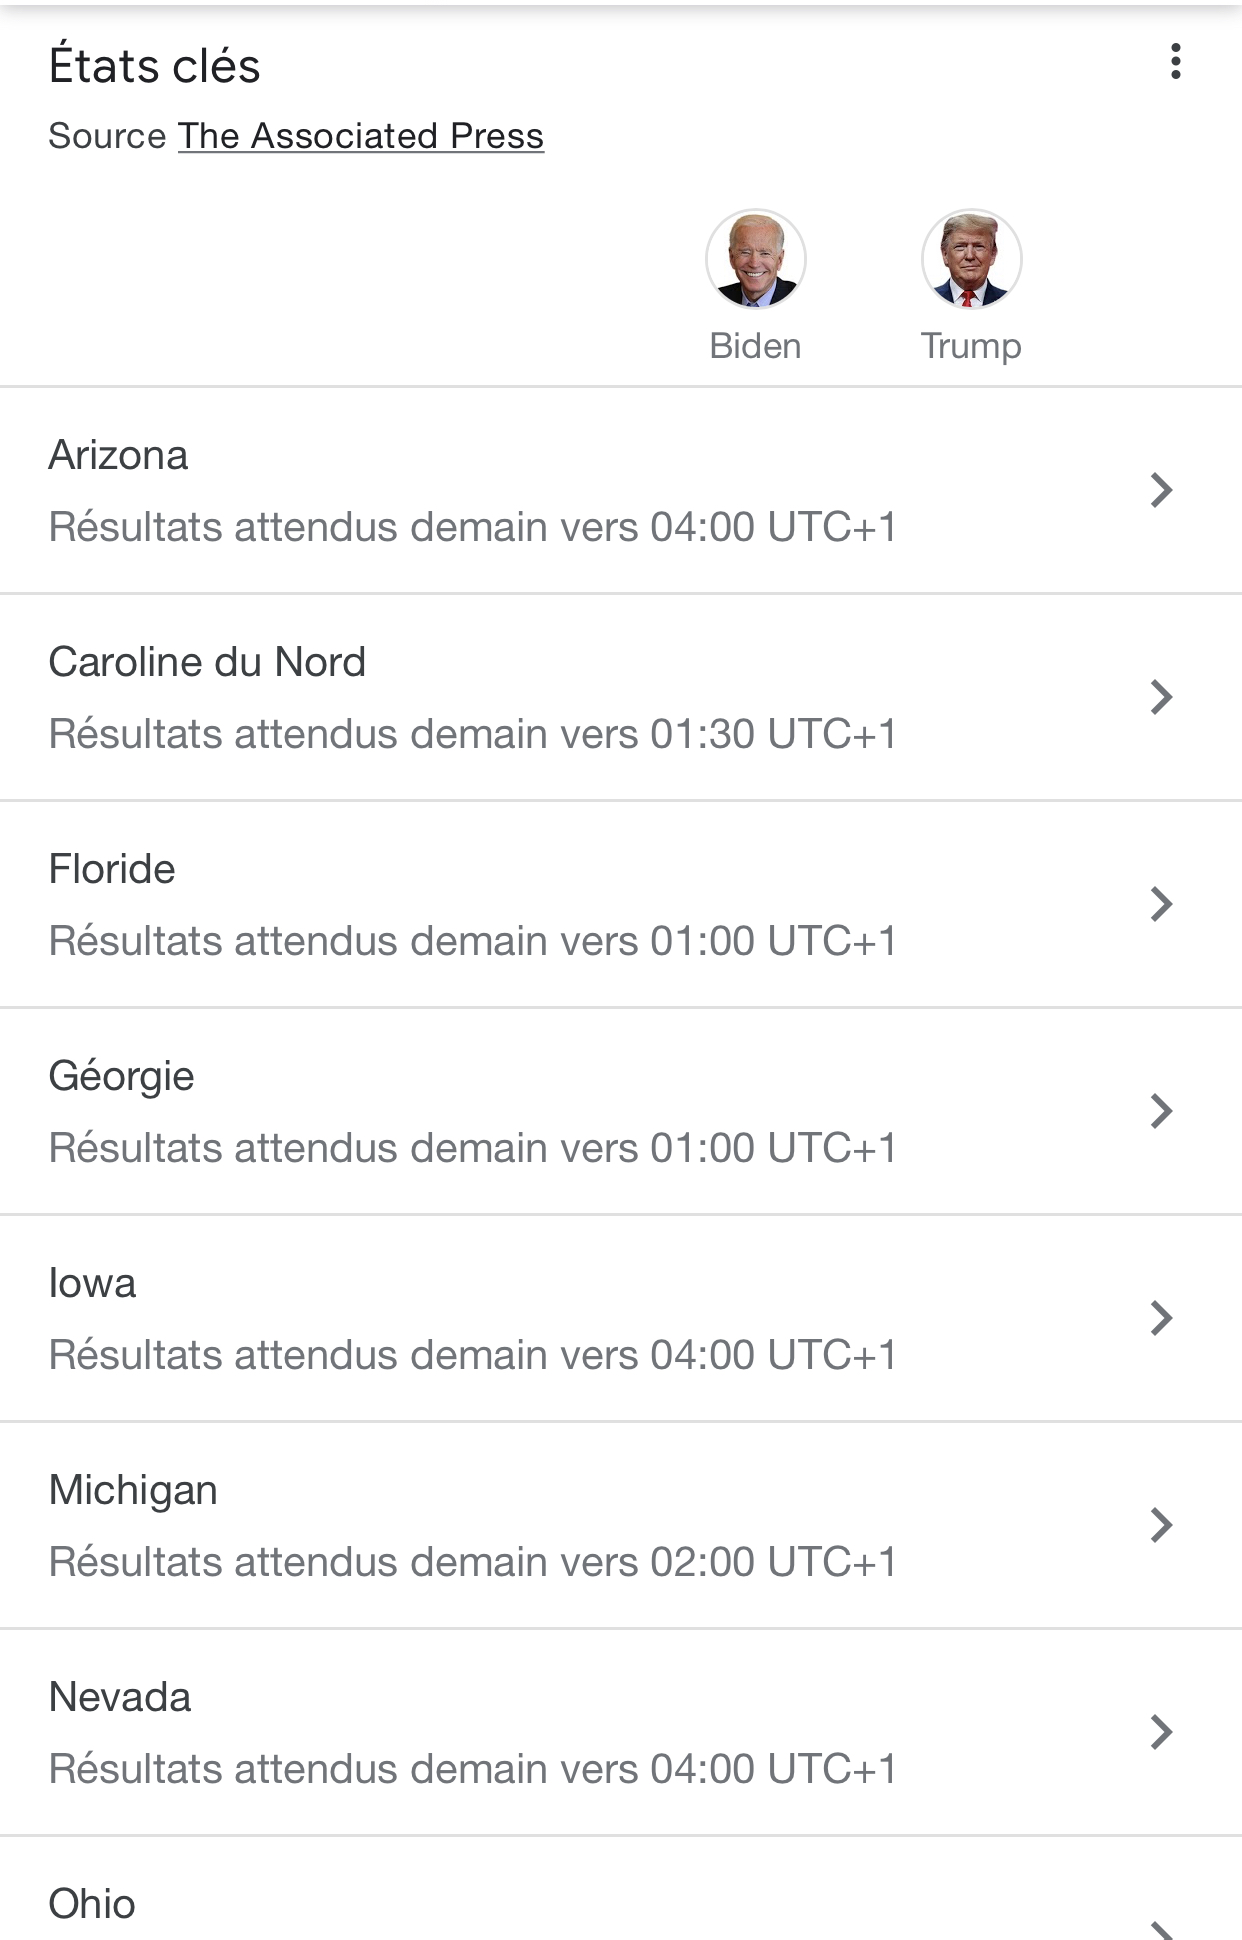Tap the Iowa state name

point(92,1284)
